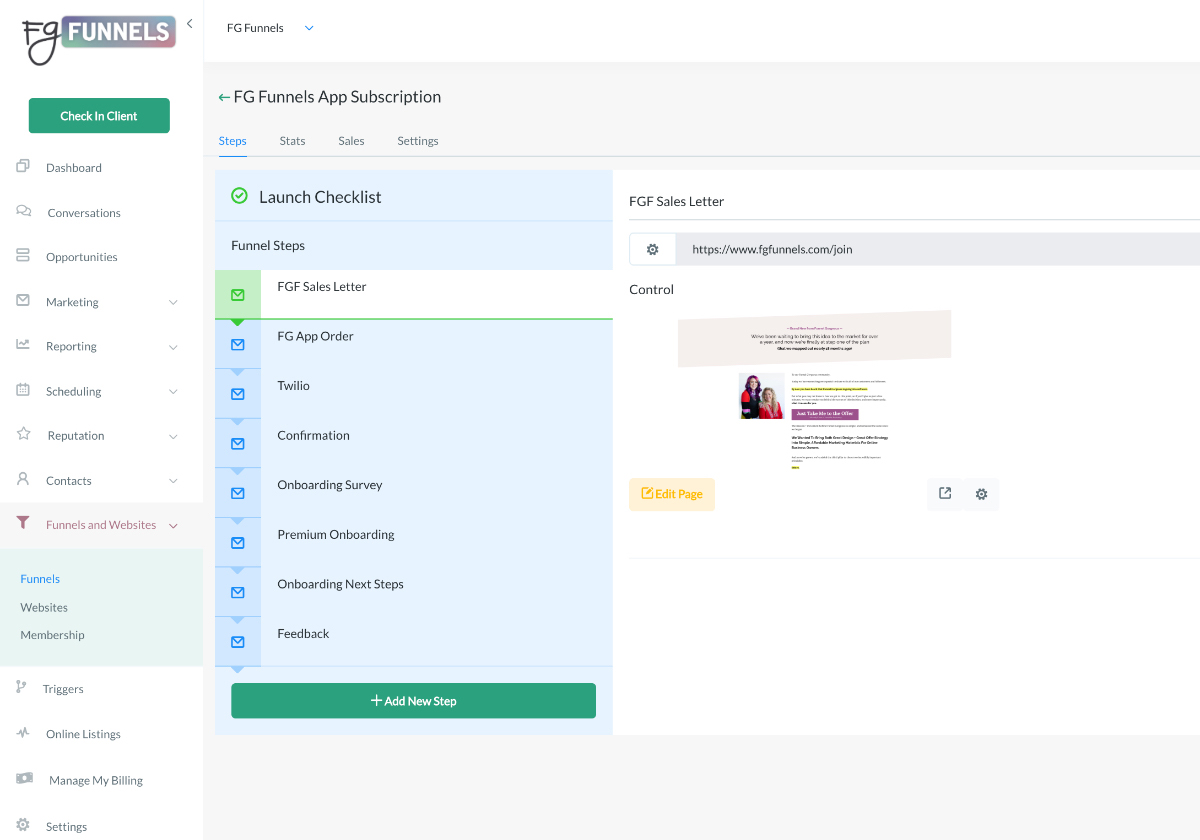Open the Membership submenu item
Viewport: 1200px width, 840px height.
(52, 635)
